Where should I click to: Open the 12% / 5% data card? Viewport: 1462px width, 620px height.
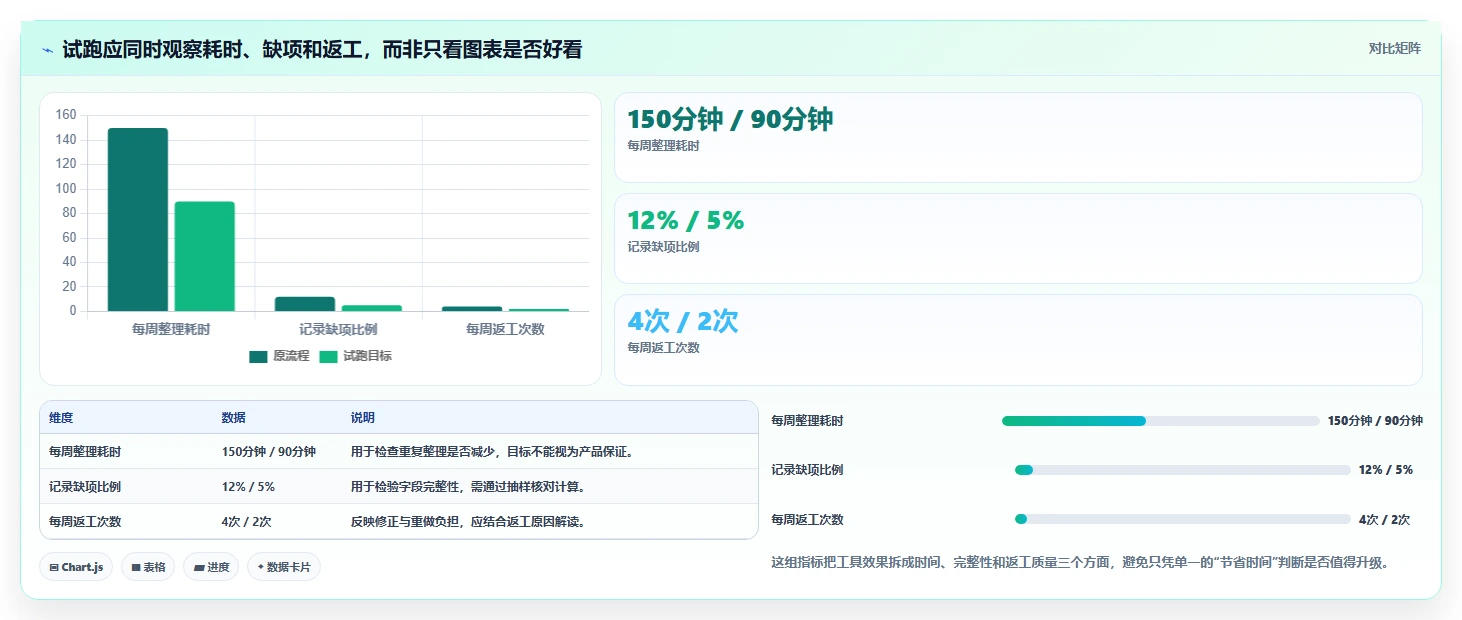coord(1018,239)
